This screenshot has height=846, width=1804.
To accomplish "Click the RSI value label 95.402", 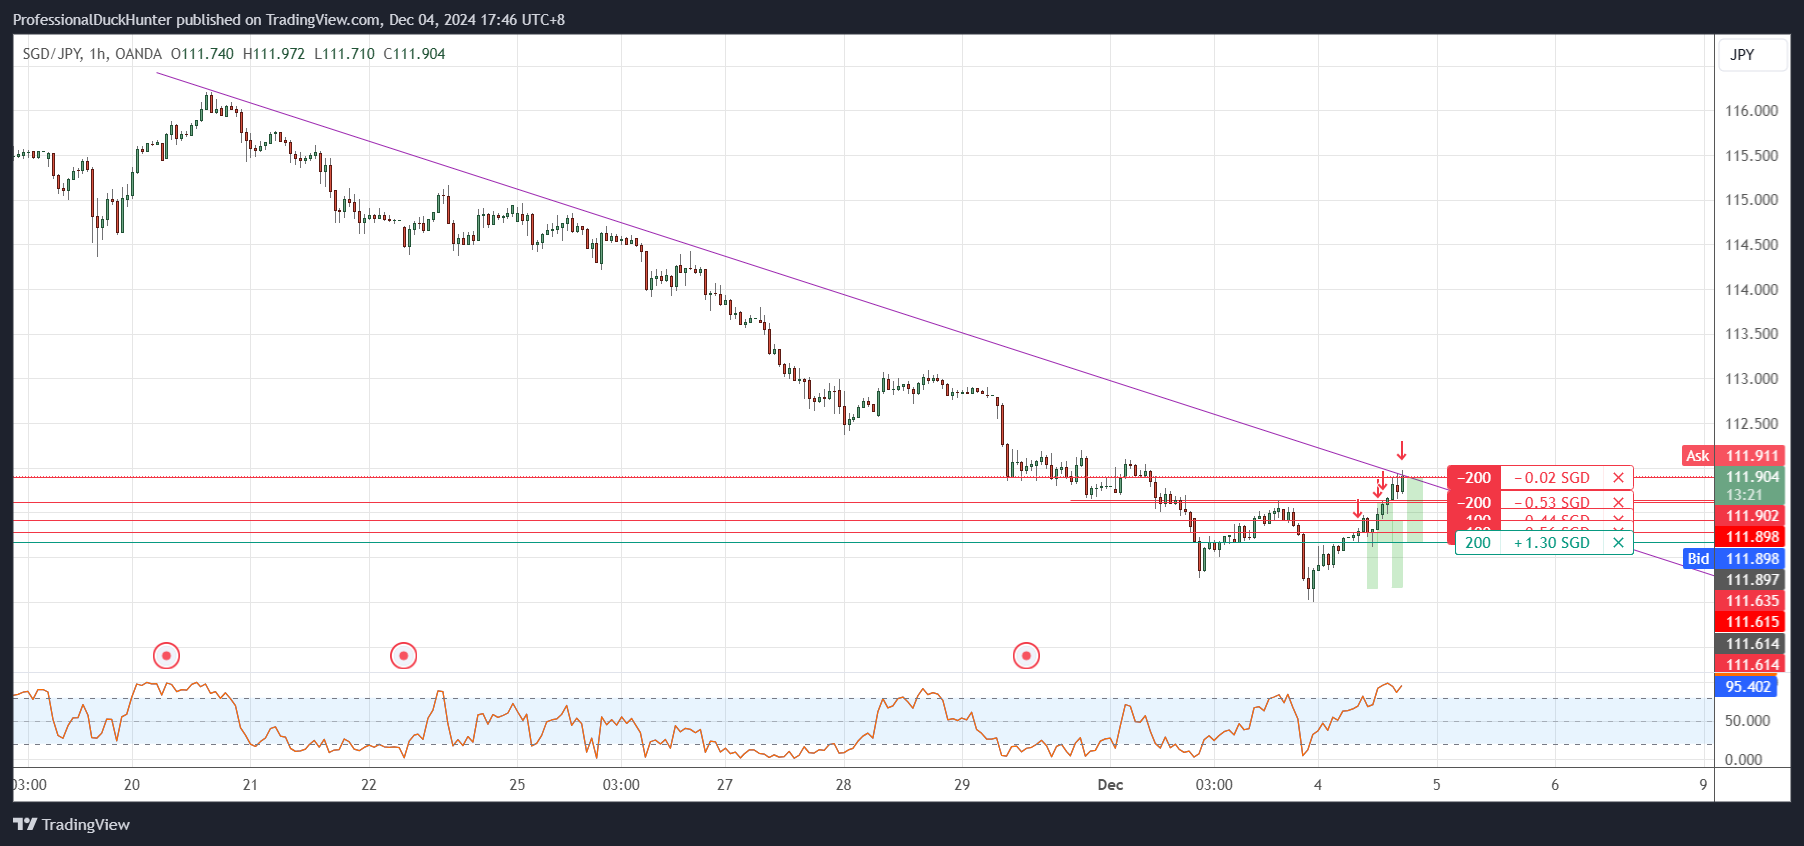I will pos(1747,687).
